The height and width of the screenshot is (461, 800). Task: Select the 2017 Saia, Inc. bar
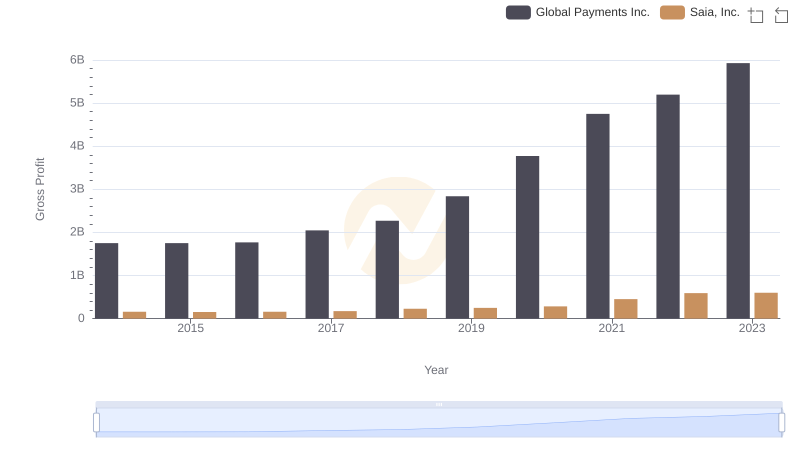point(345,315)
